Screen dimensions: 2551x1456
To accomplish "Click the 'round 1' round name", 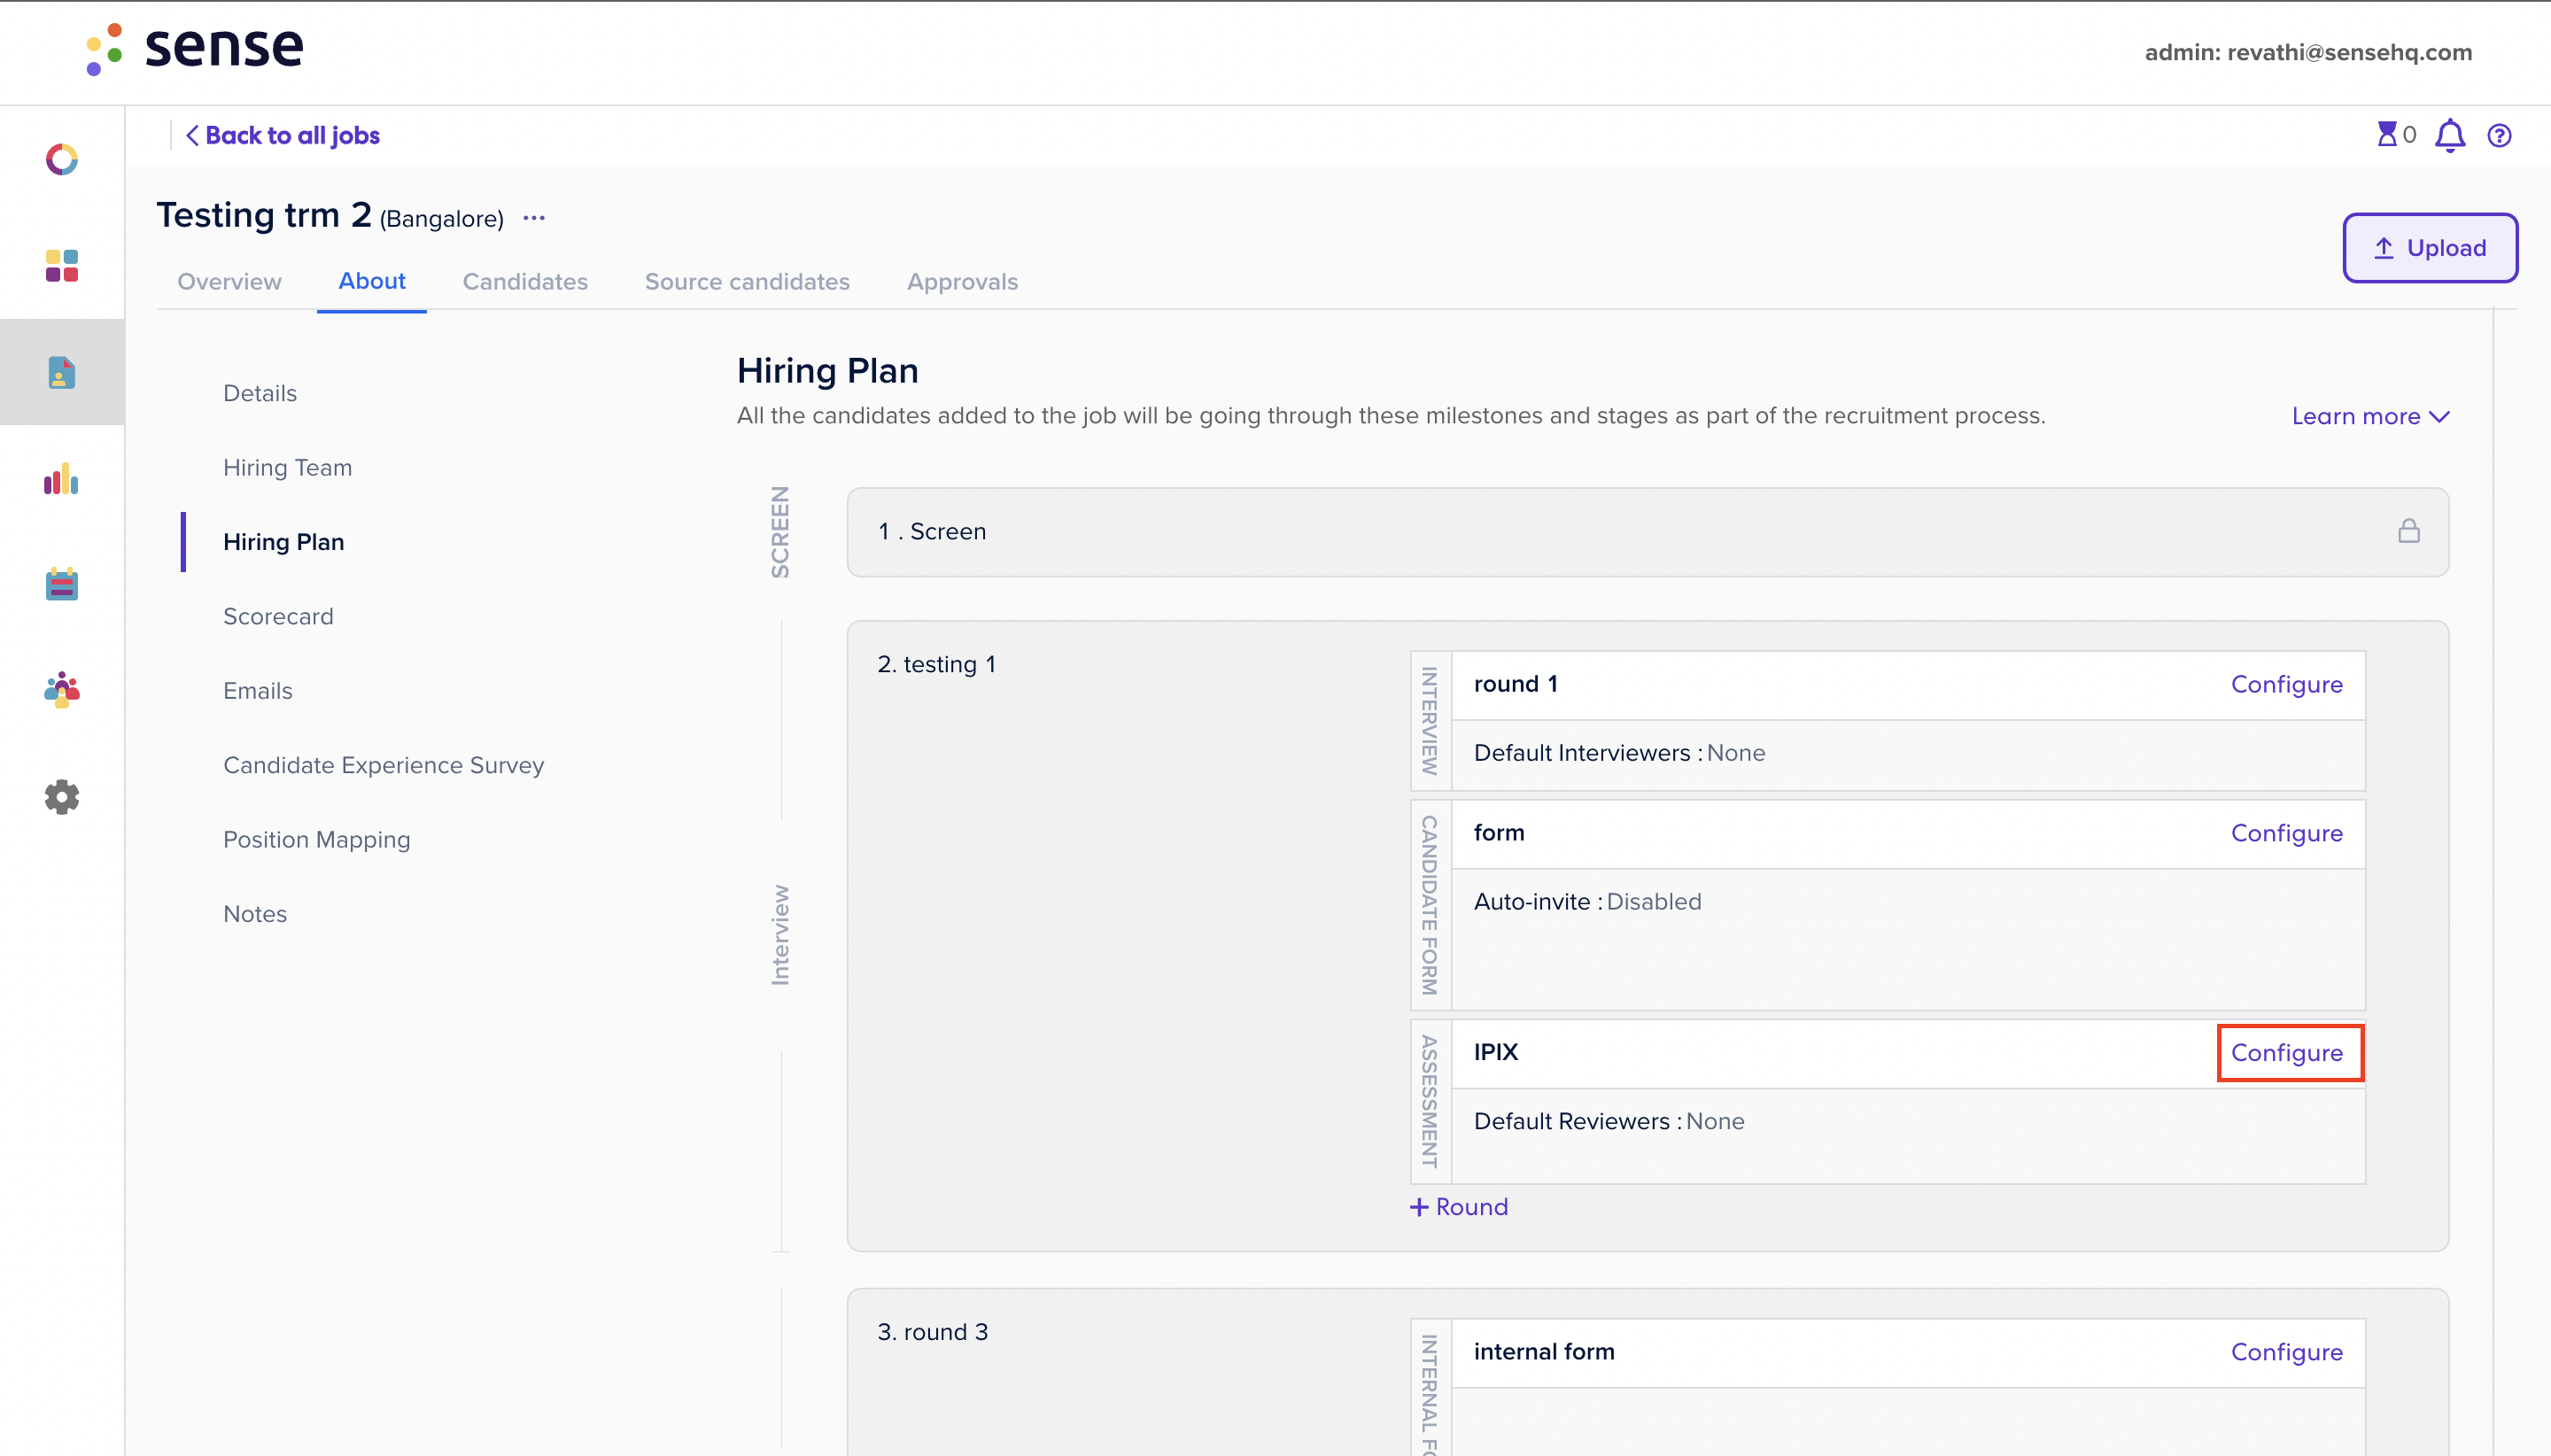I will point(1516,684).
